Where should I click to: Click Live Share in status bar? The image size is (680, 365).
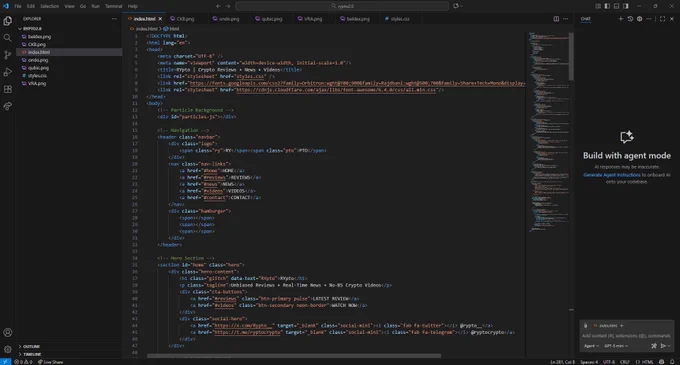[x=50, y=362]
